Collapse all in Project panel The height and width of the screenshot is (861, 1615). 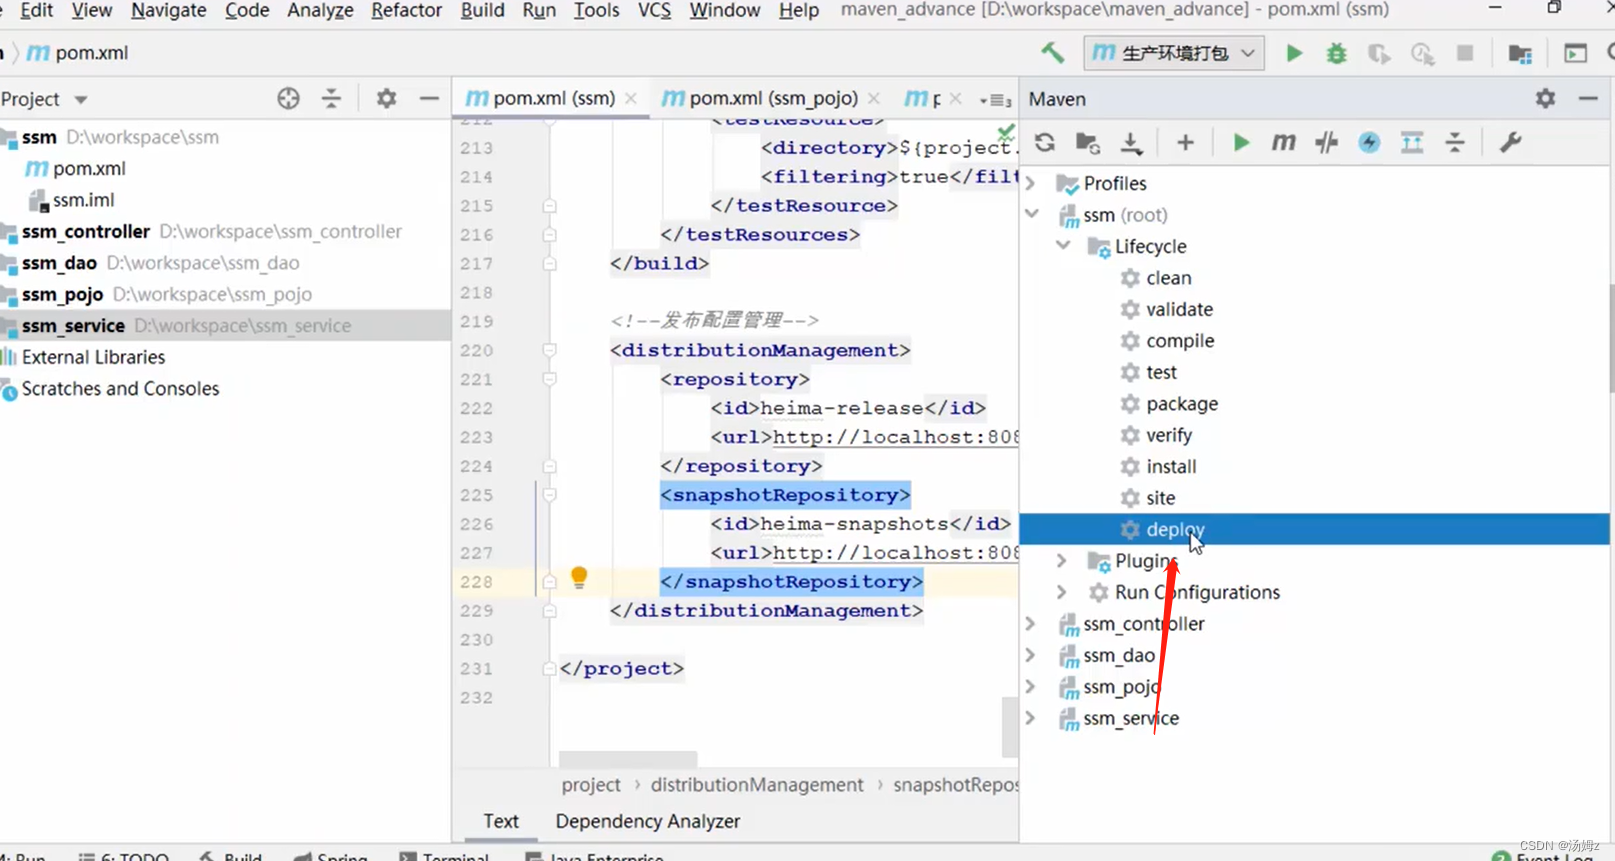pos(331,98)
